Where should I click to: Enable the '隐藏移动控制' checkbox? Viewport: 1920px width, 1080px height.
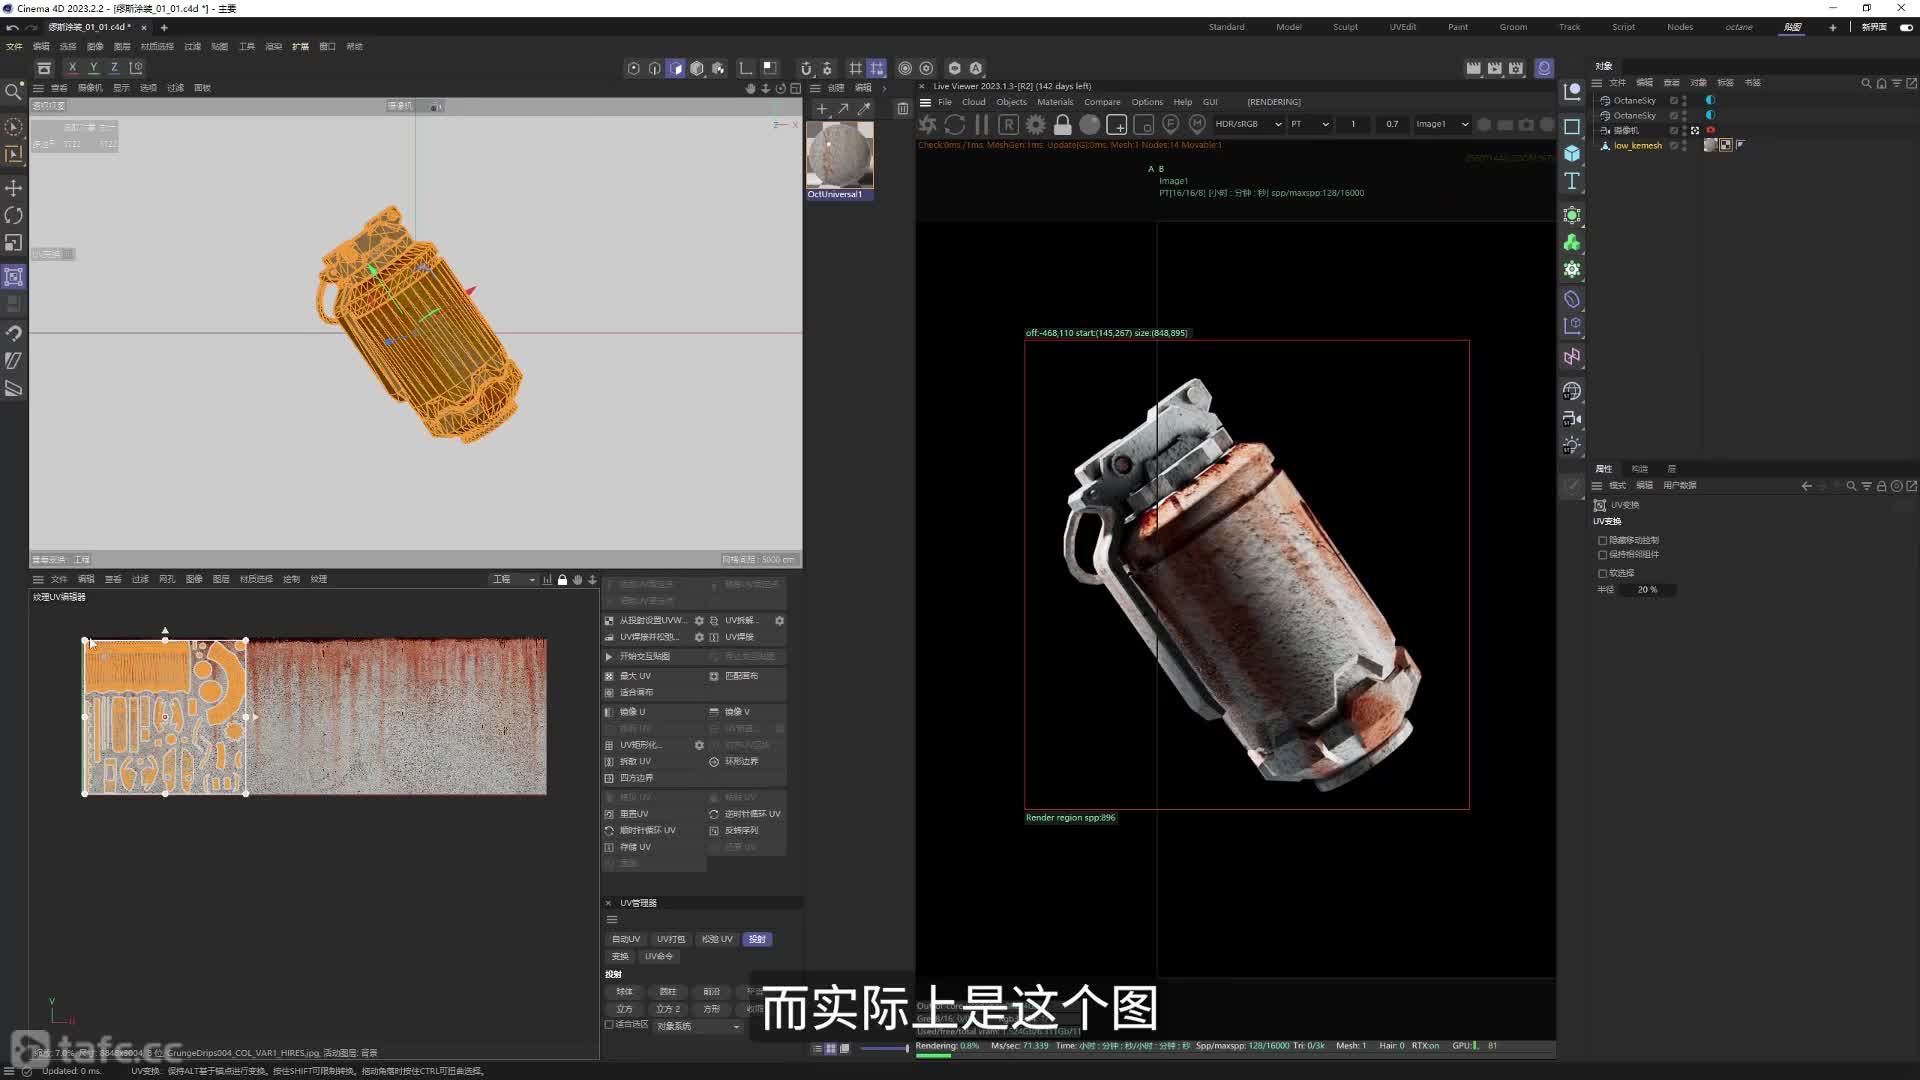click(x=1602, y=540)
